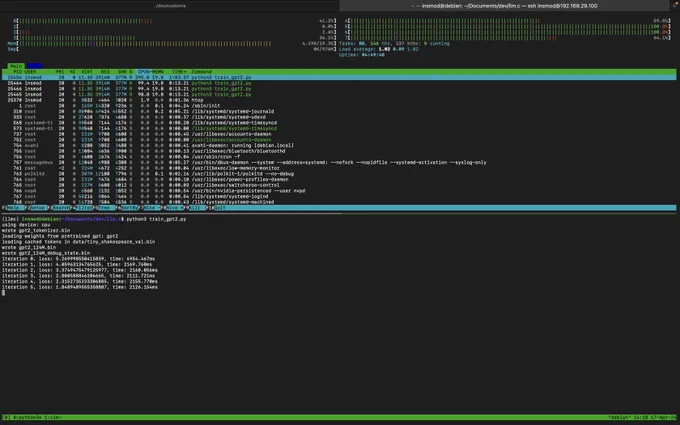The height and width of the screenshot is (425, 680).
Task: Click the Tasks summary line in htop
Action: point(394,43)
